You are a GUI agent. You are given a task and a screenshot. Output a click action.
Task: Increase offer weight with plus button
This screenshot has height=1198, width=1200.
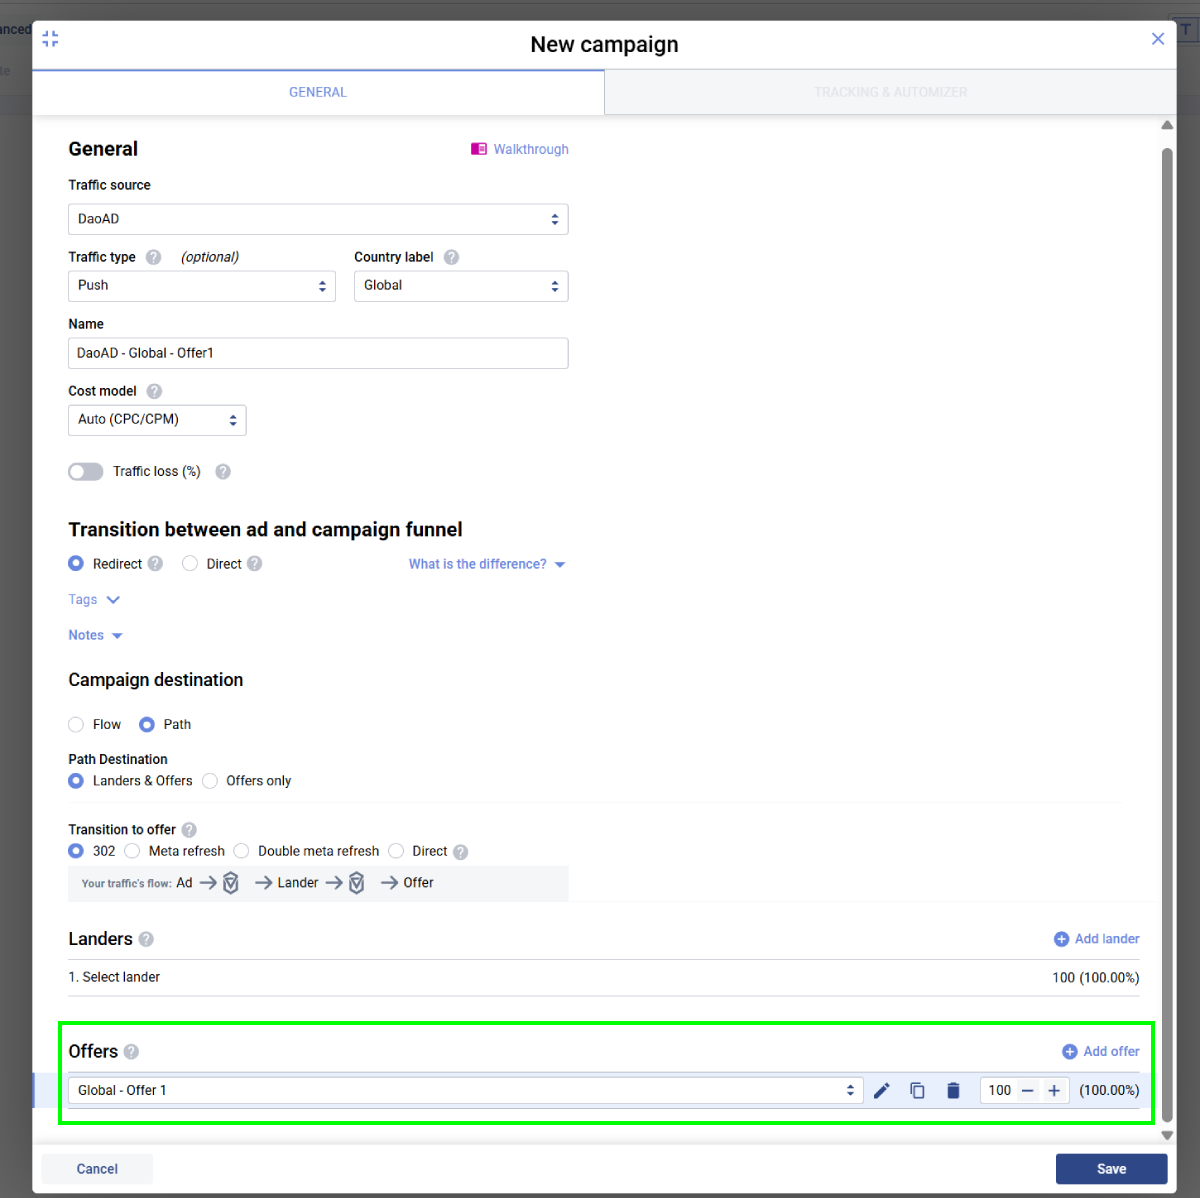coord(1054,1090)
